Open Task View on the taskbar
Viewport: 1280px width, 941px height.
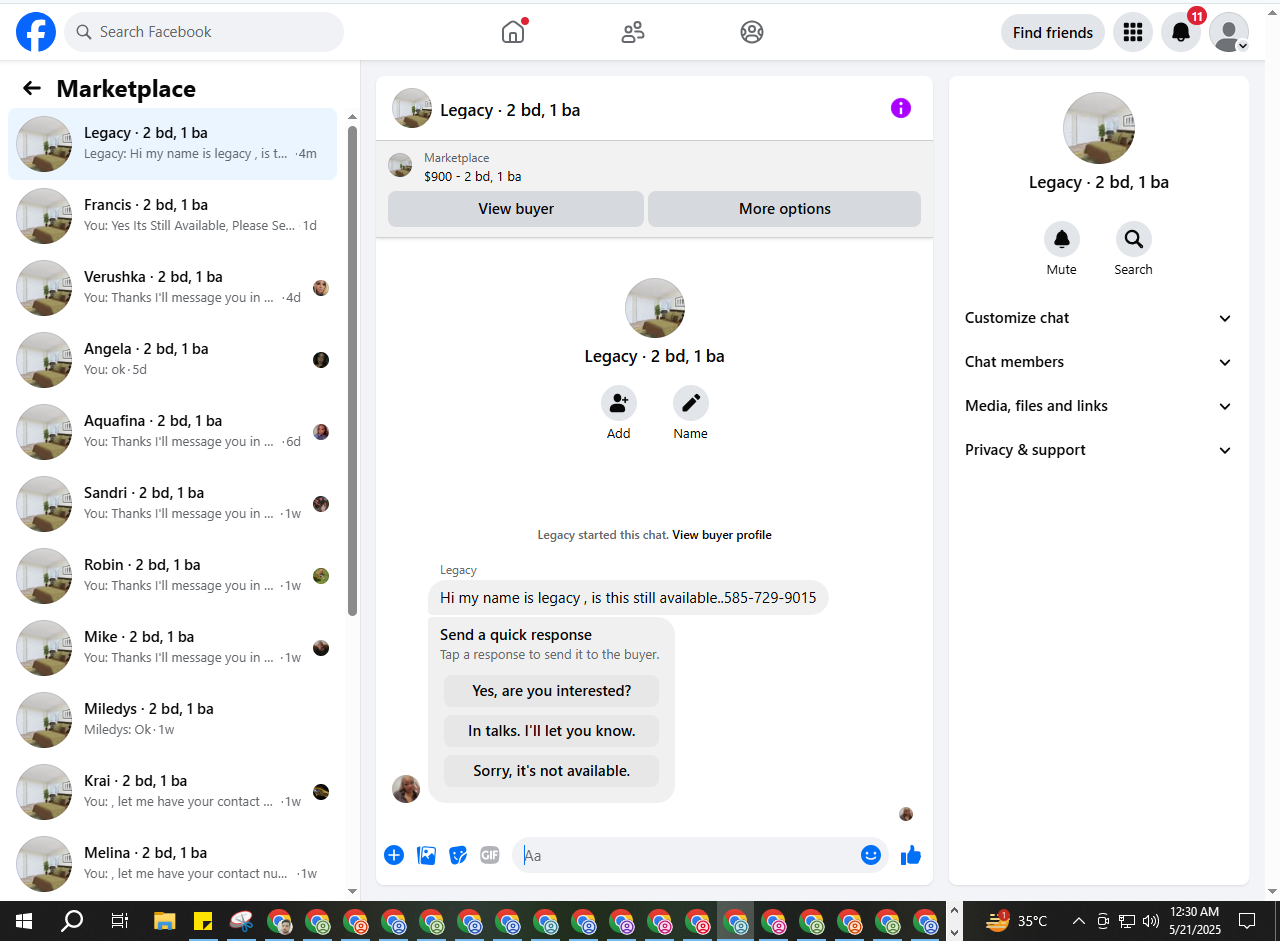(119, 921)
